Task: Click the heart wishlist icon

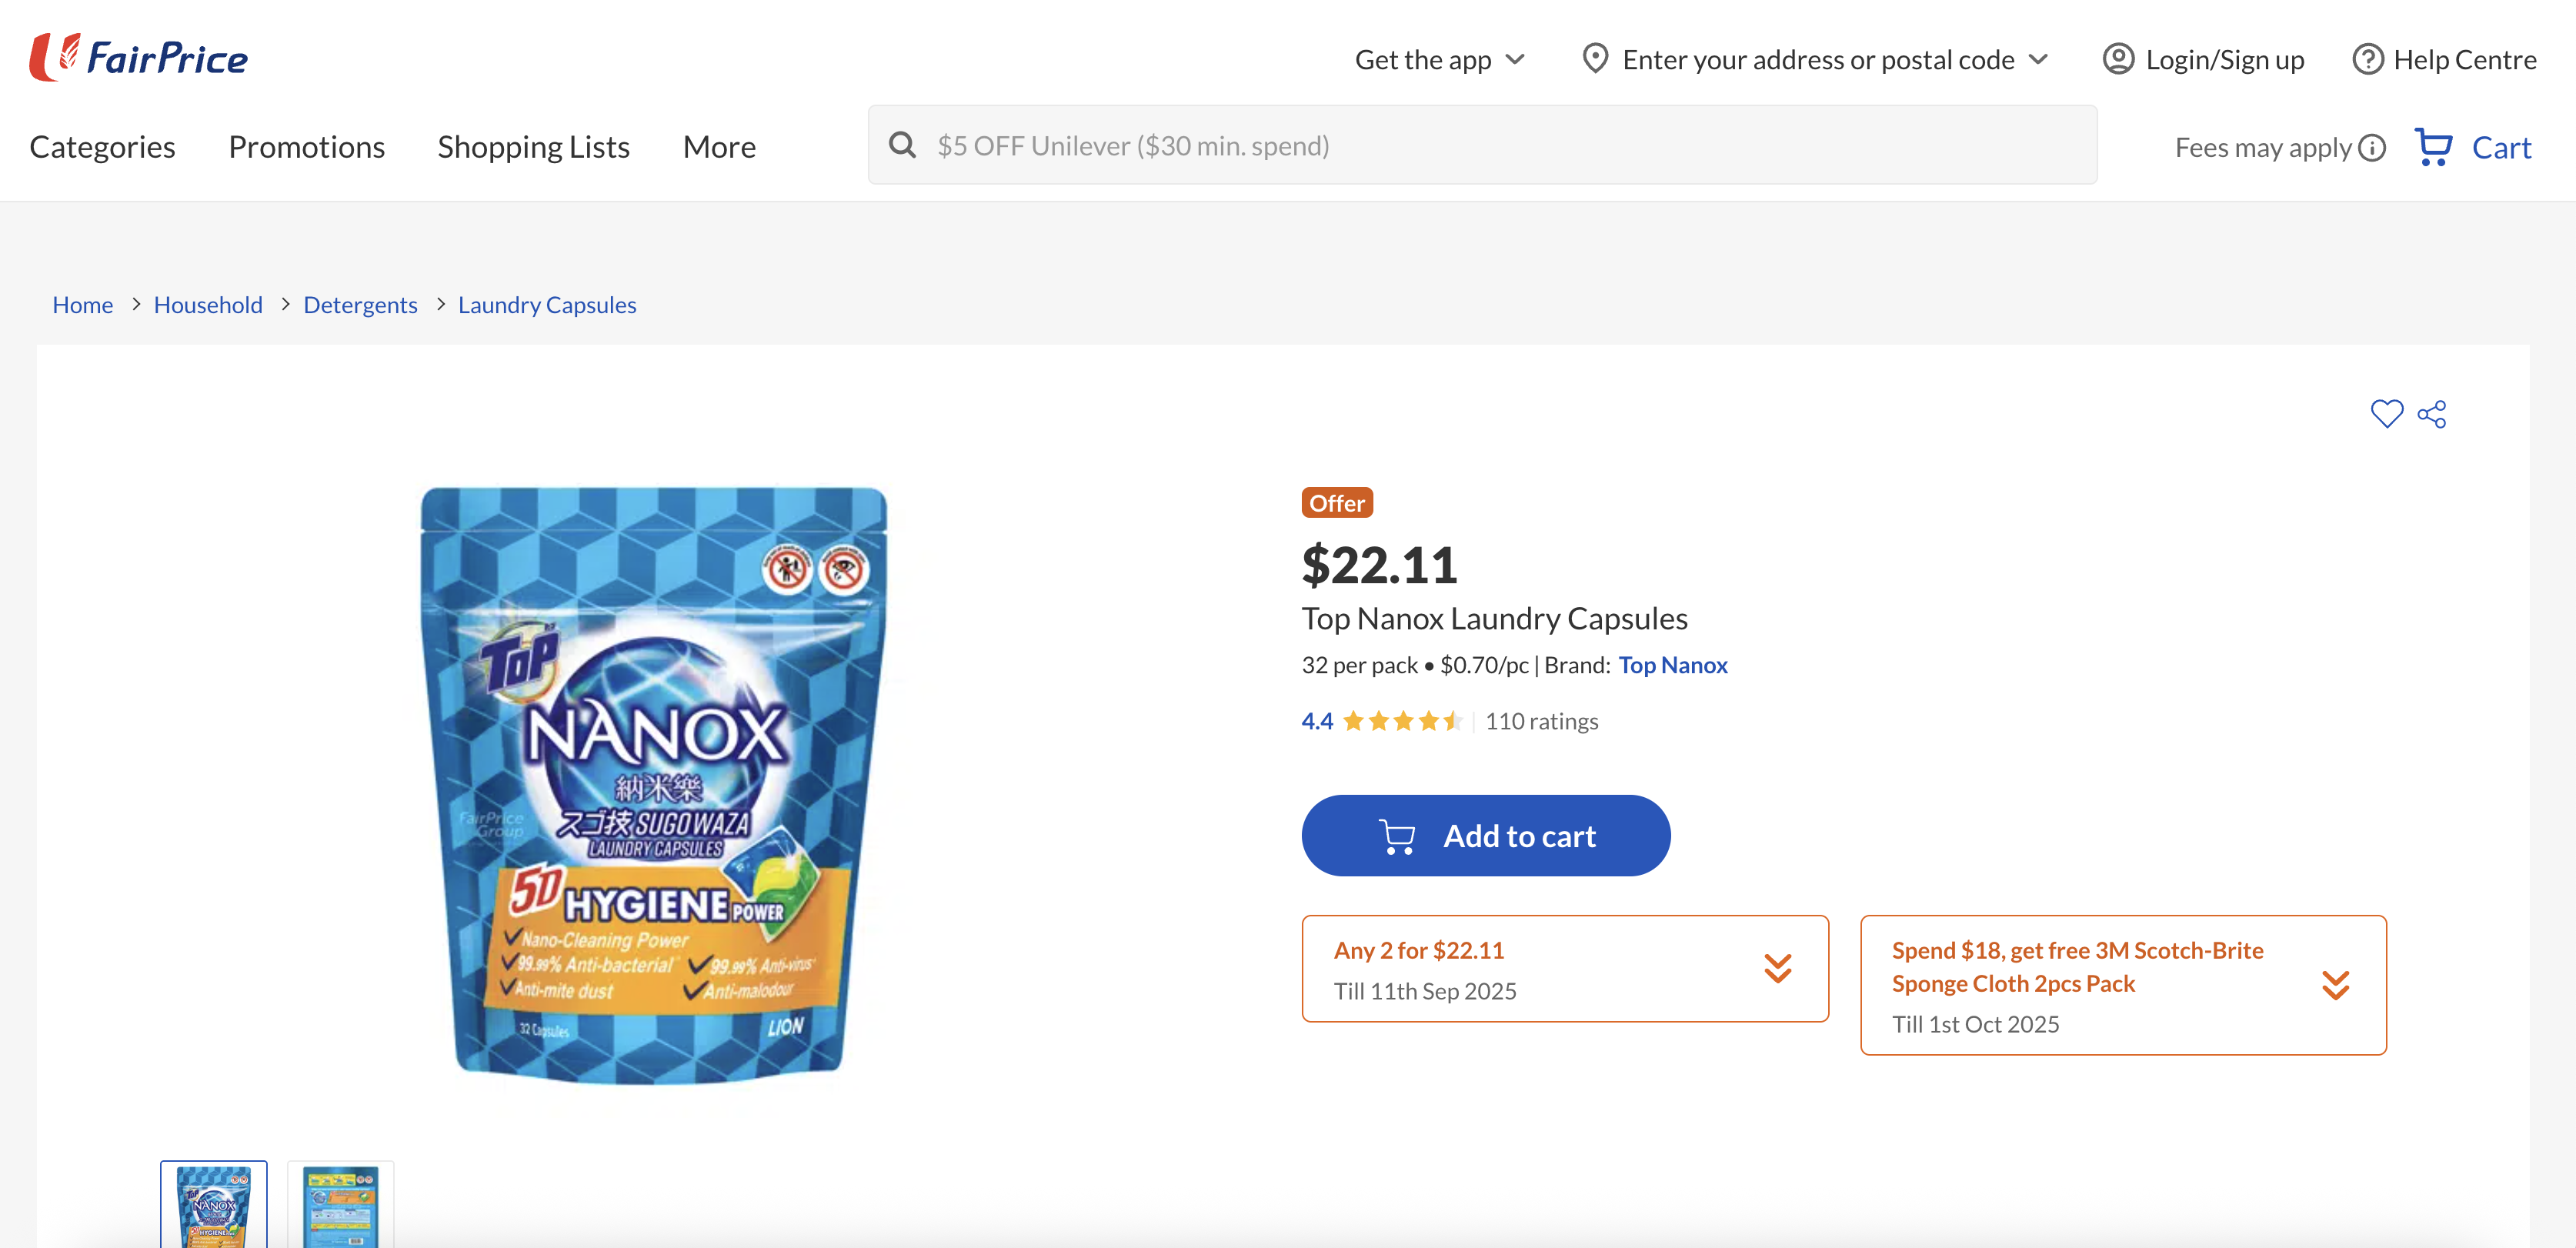Action: click(x=2386, y=413)
